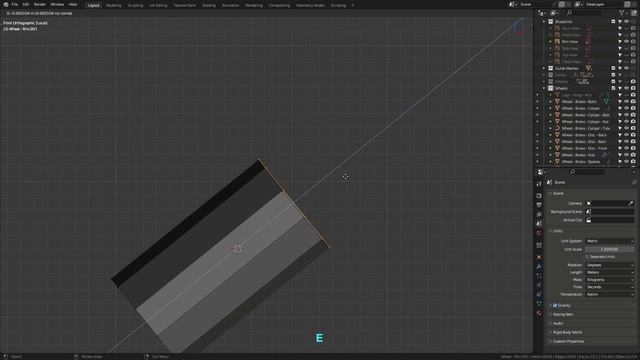Viewport: 640px width, 360px height.
Task: Open the Material properties tab
Action: (x=539, y=313)
